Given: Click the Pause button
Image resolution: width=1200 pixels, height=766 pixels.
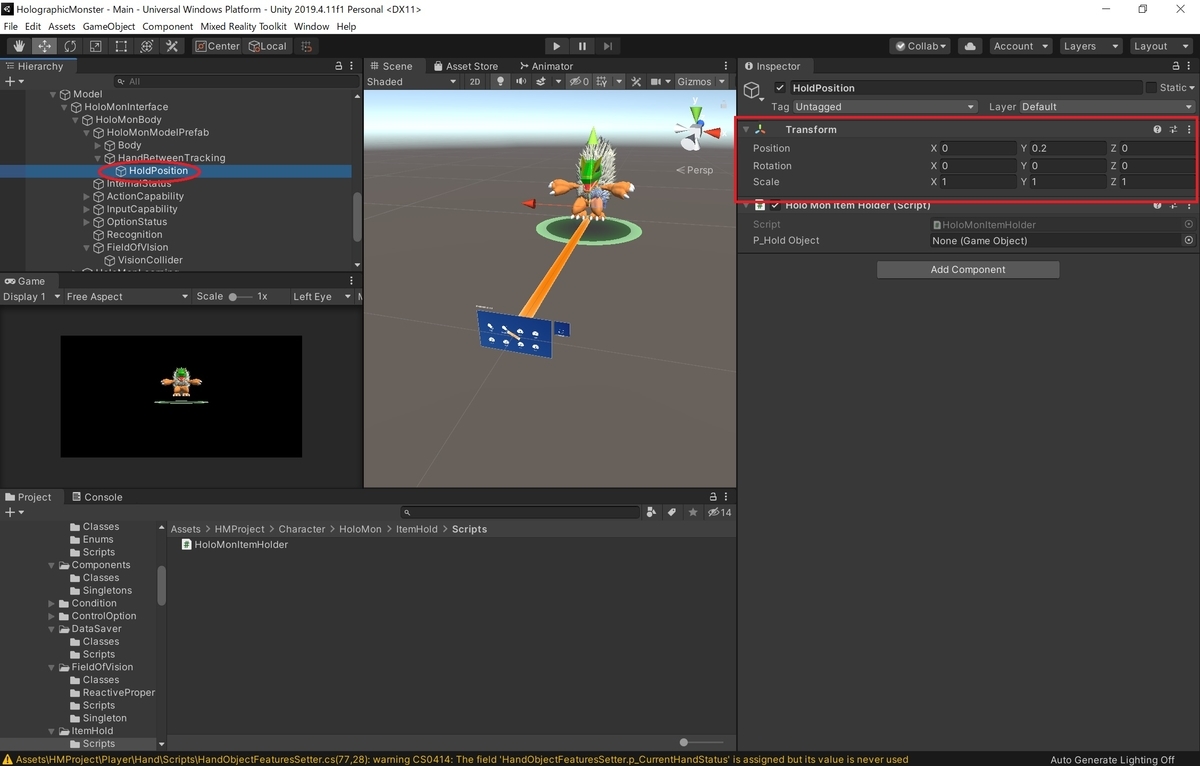Looking at the screenshot, I should point(582,46).
